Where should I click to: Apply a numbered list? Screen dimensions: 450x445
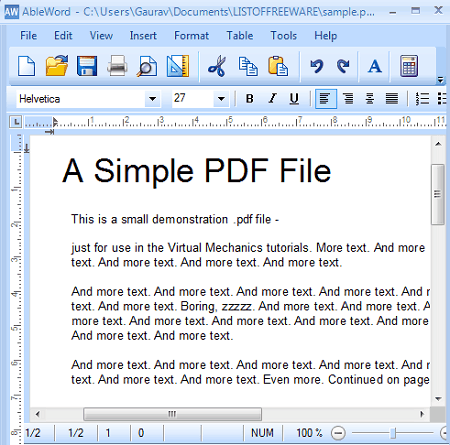pyautogui.click(x=422, y=99)
